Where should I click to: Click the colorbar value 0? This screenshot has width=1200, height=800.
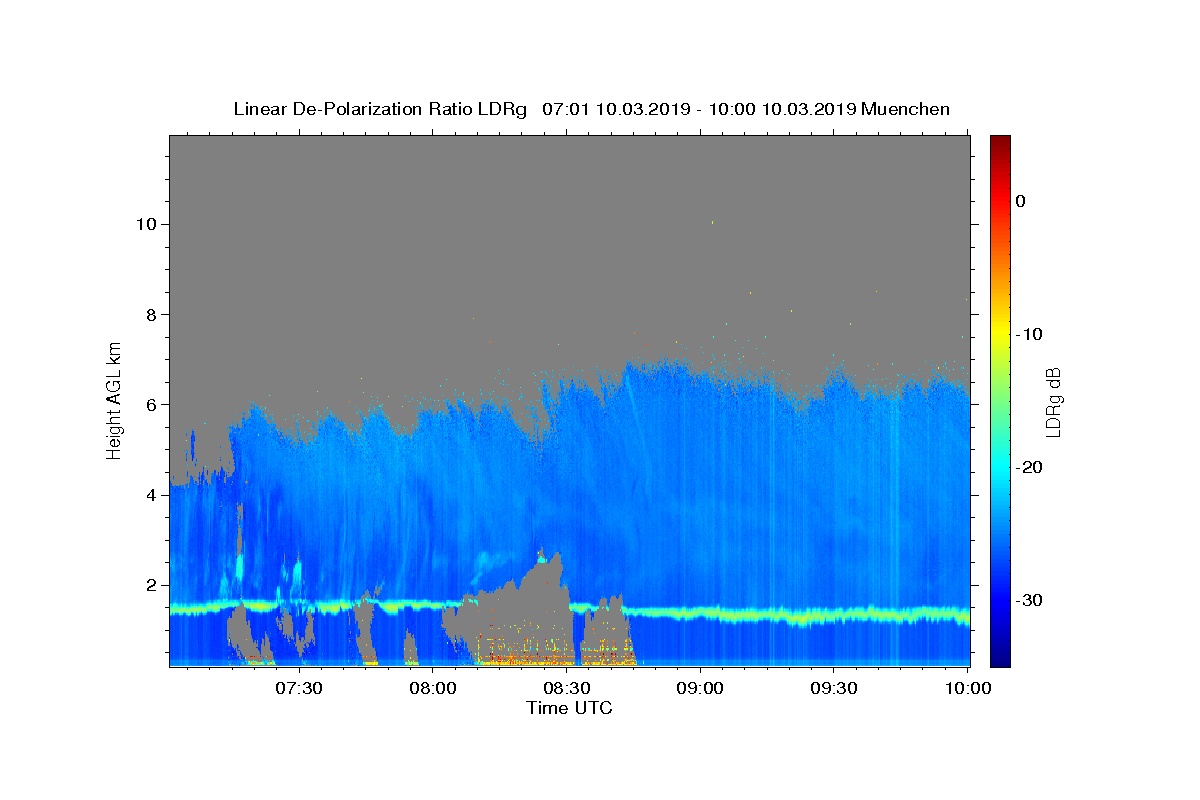point(1021,201)
